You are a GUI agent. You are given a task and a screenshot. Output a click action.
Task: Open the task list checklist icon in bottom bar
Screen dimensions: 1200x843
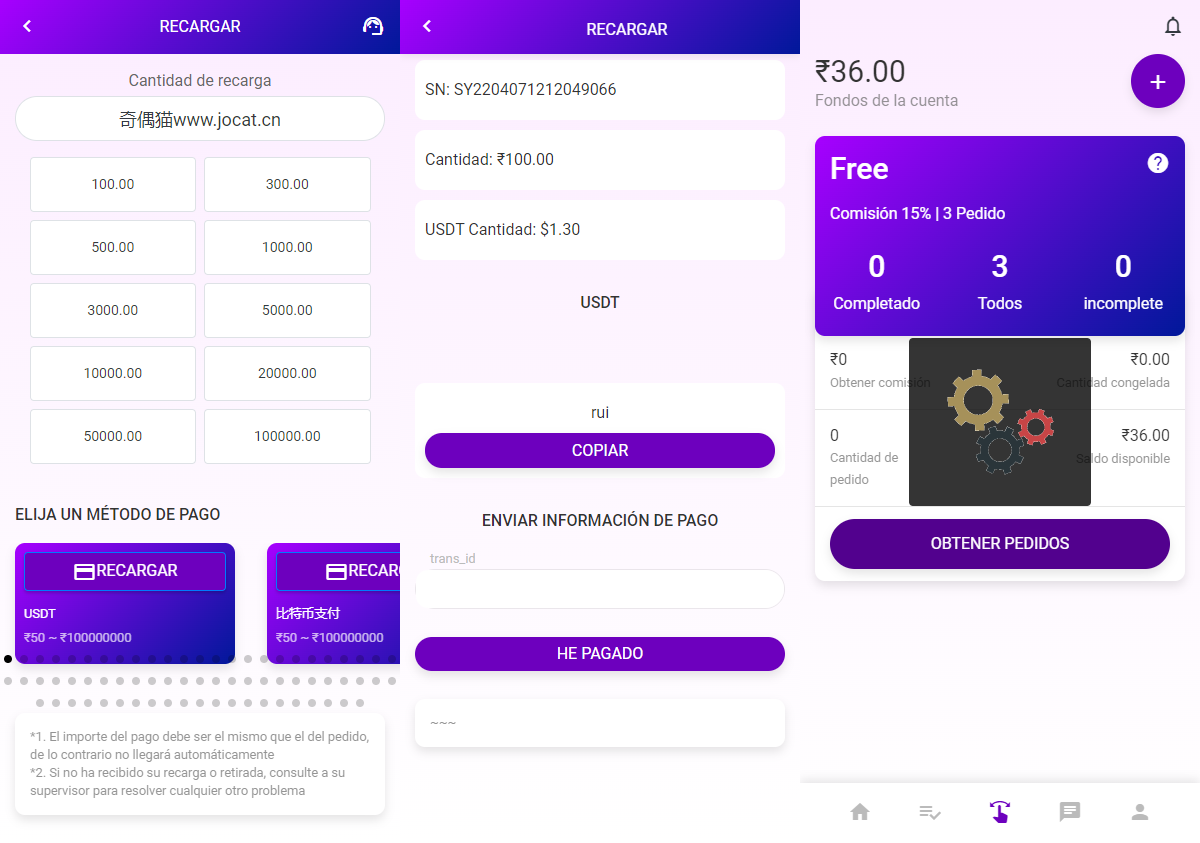(930, 812)
